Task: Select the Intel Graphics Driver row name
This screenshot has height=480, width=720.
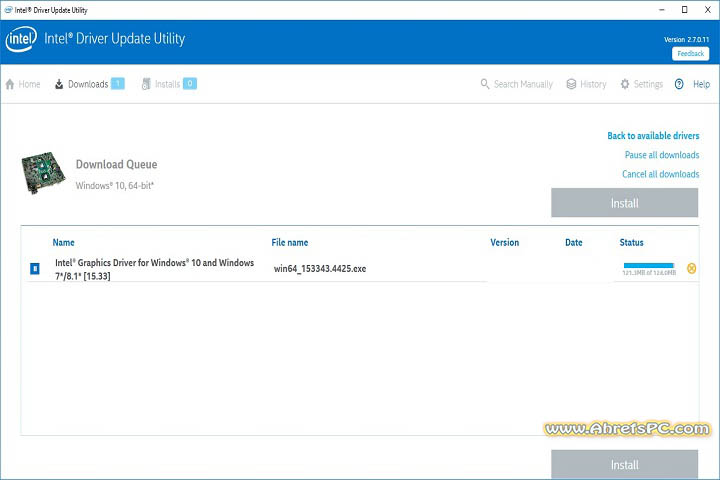Action: point(154,269)
